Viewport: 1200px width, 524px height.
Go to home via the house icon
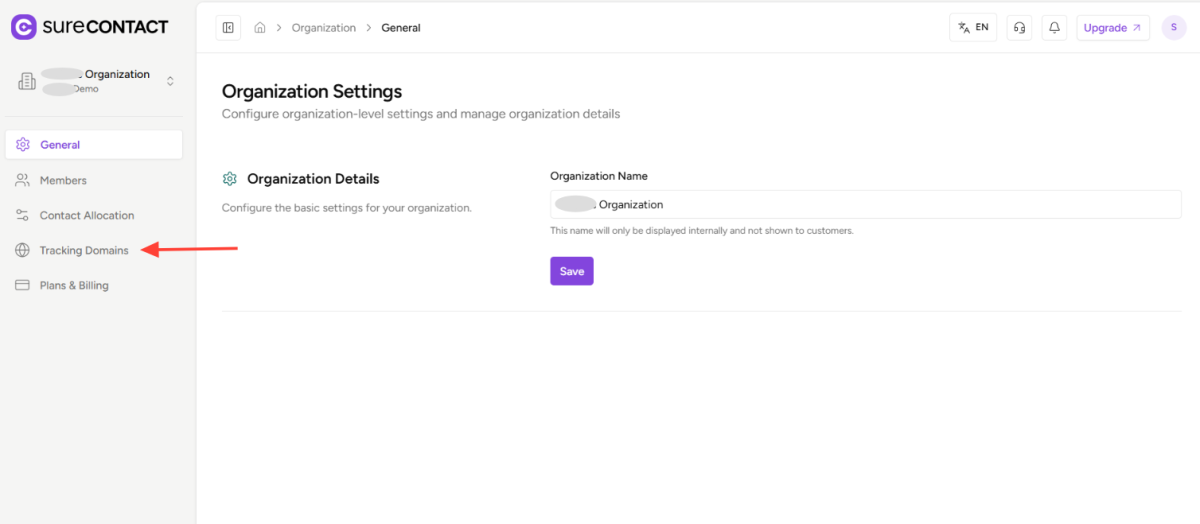[260, 28]
